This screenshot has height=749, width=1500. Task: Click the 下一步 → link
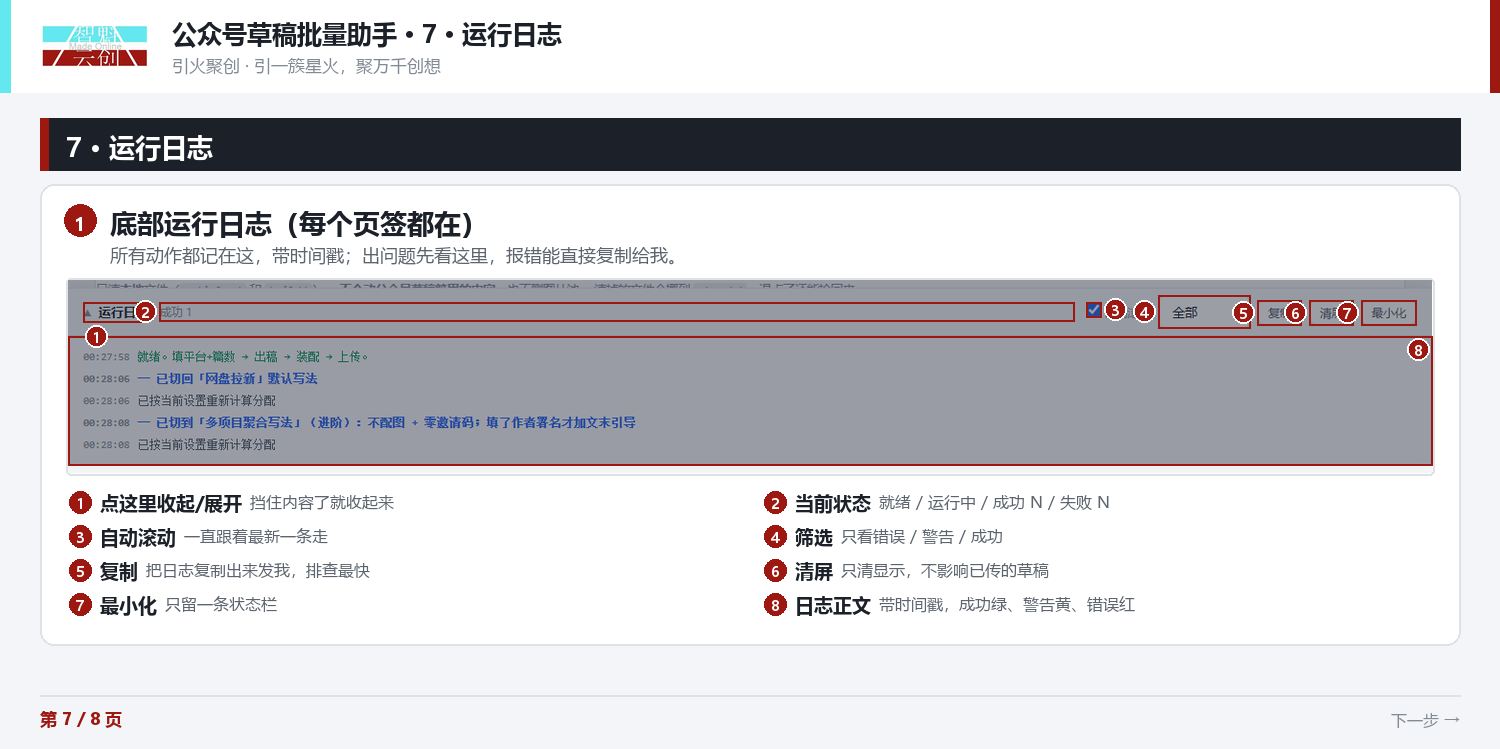[x=1425, y=720]
